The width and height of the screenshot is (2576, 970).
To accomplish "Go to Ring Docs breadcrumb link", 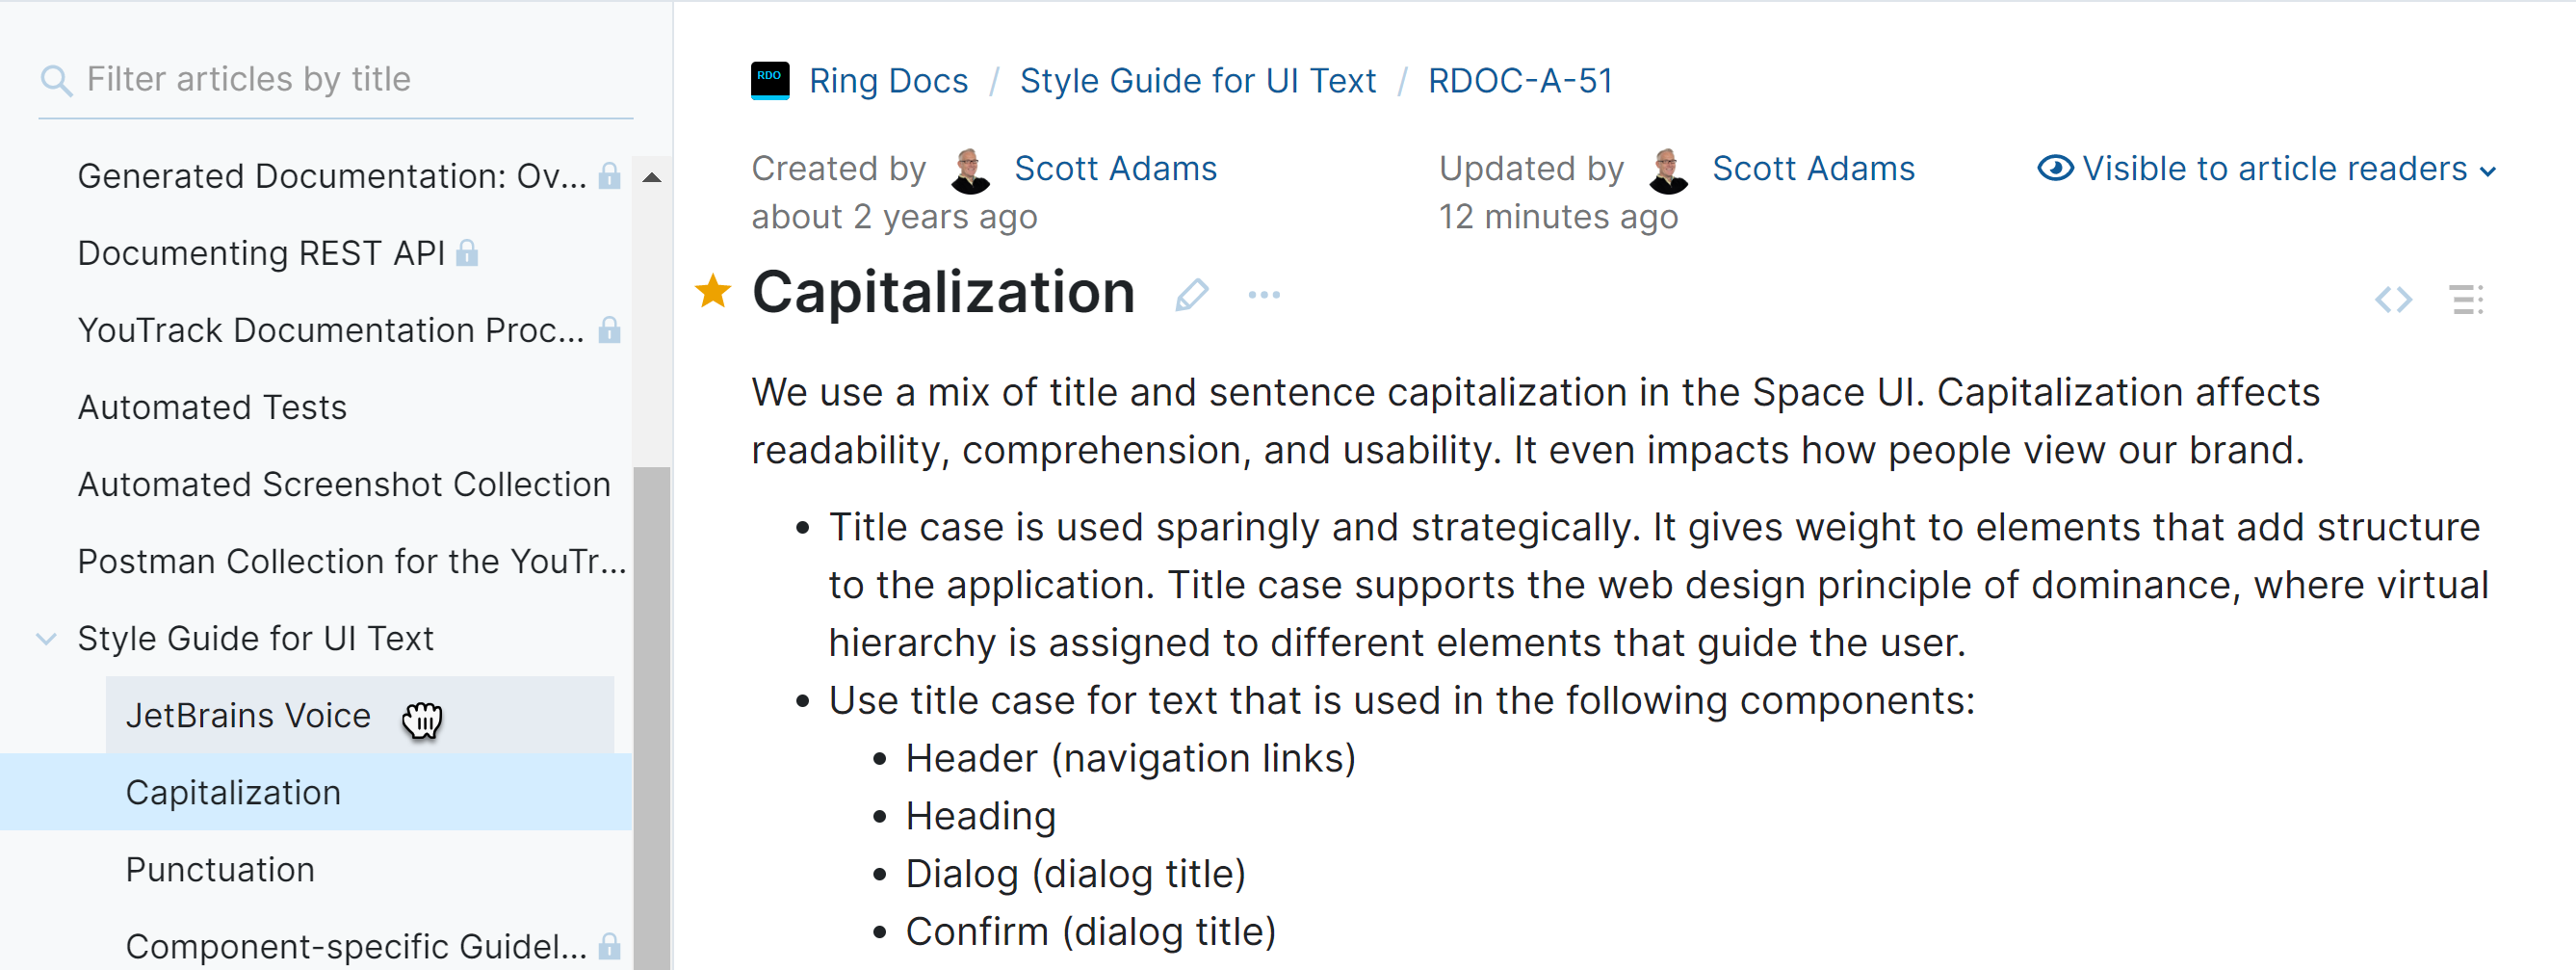I will click(888, 80).
